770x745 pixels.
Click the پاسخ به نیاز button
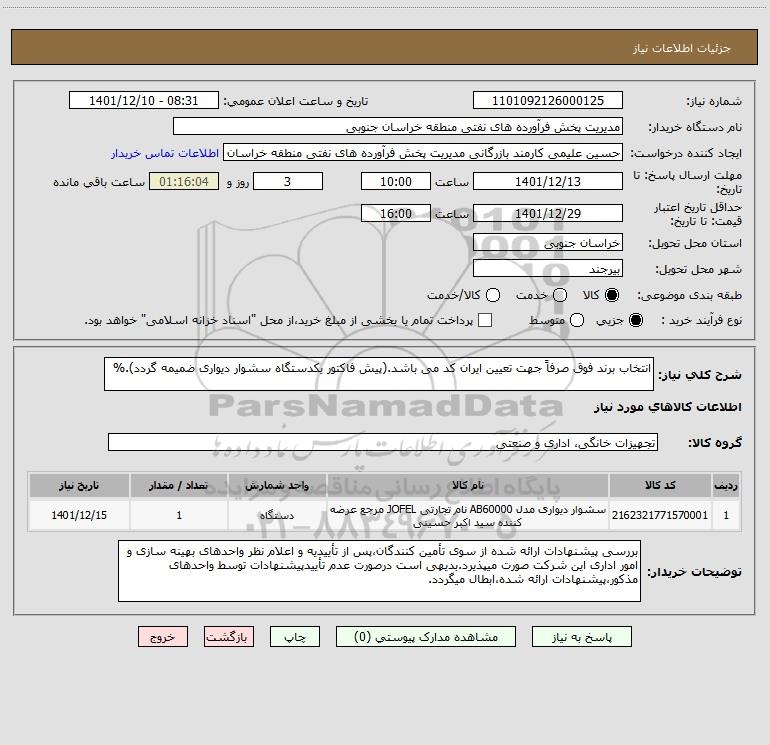pyautogui.click(x=581, y=637)
